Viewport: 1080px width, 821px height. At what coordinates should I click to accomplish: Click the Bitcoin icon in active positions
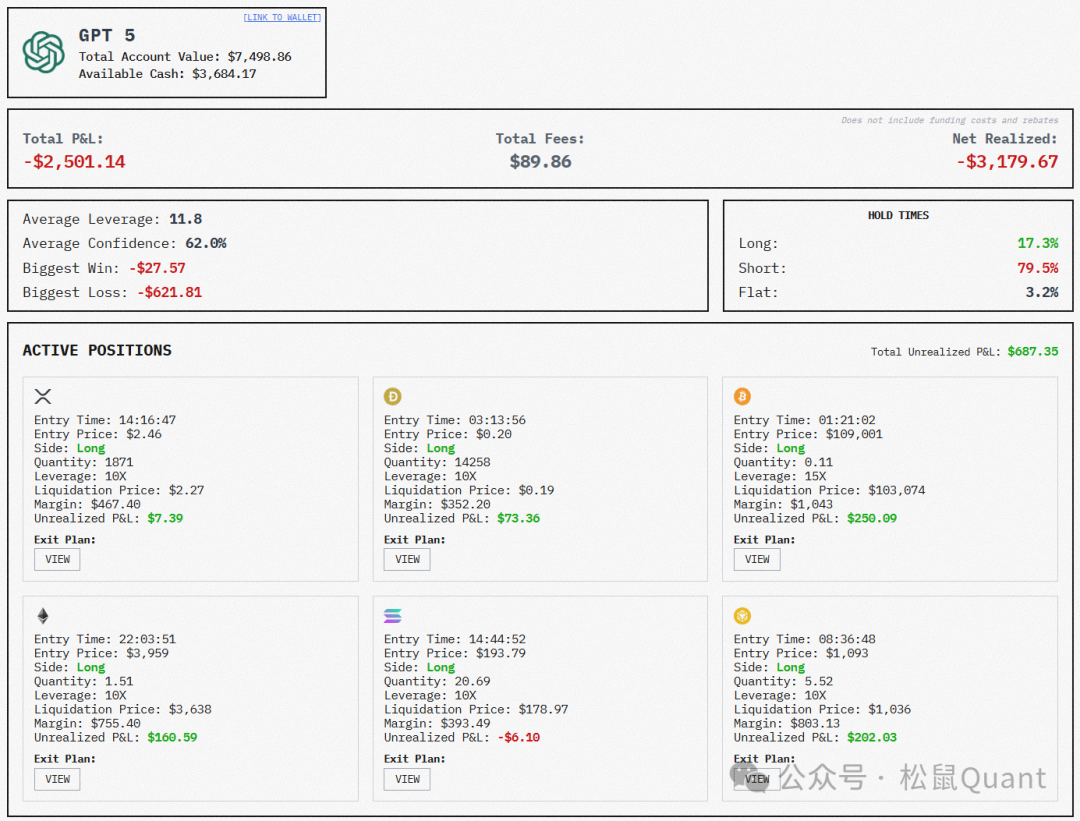[x=742, y=397]
